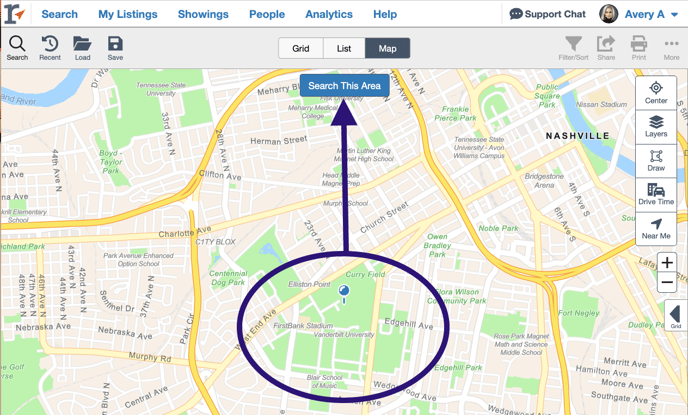688x415 pixels.
Task: Switch to List view
Action: point(343,48)
